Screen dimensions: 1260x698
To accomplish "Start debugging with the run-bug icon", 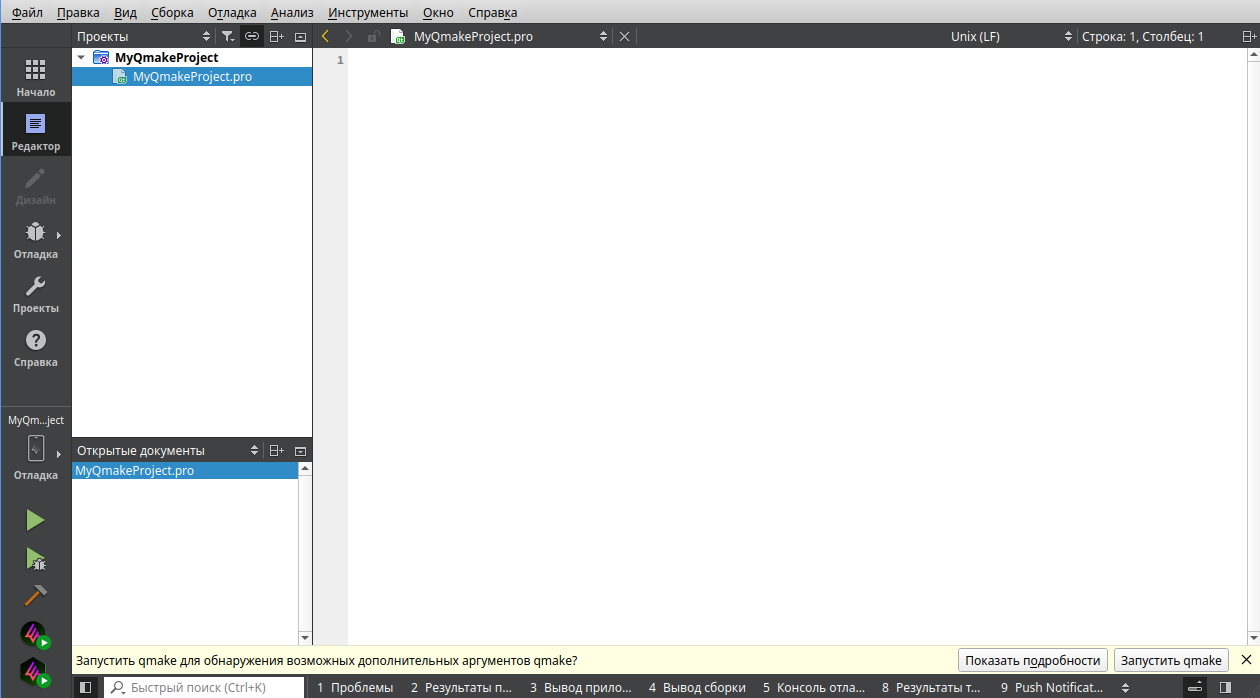I will pyautogui.click(x=35, y=558).
